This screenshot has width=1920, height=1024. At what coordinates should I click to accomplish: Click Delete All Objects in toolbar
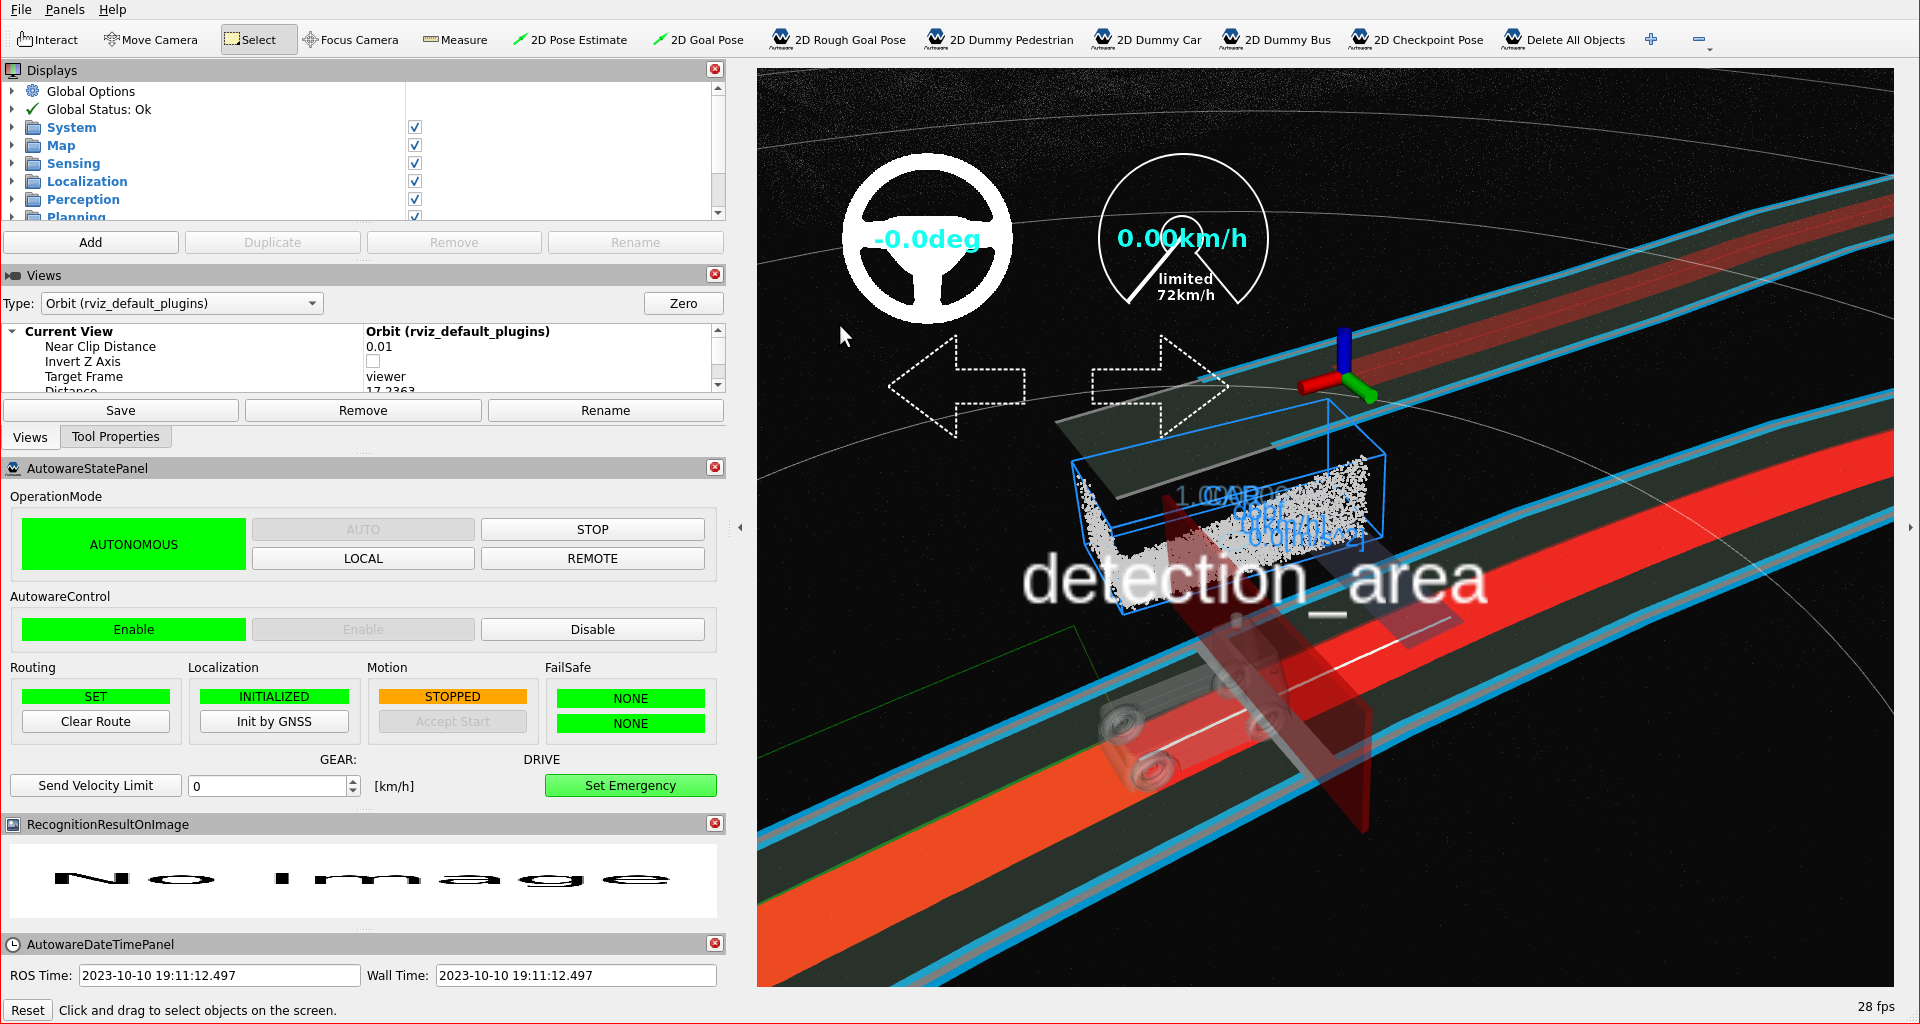click(x=1564, y=40)
